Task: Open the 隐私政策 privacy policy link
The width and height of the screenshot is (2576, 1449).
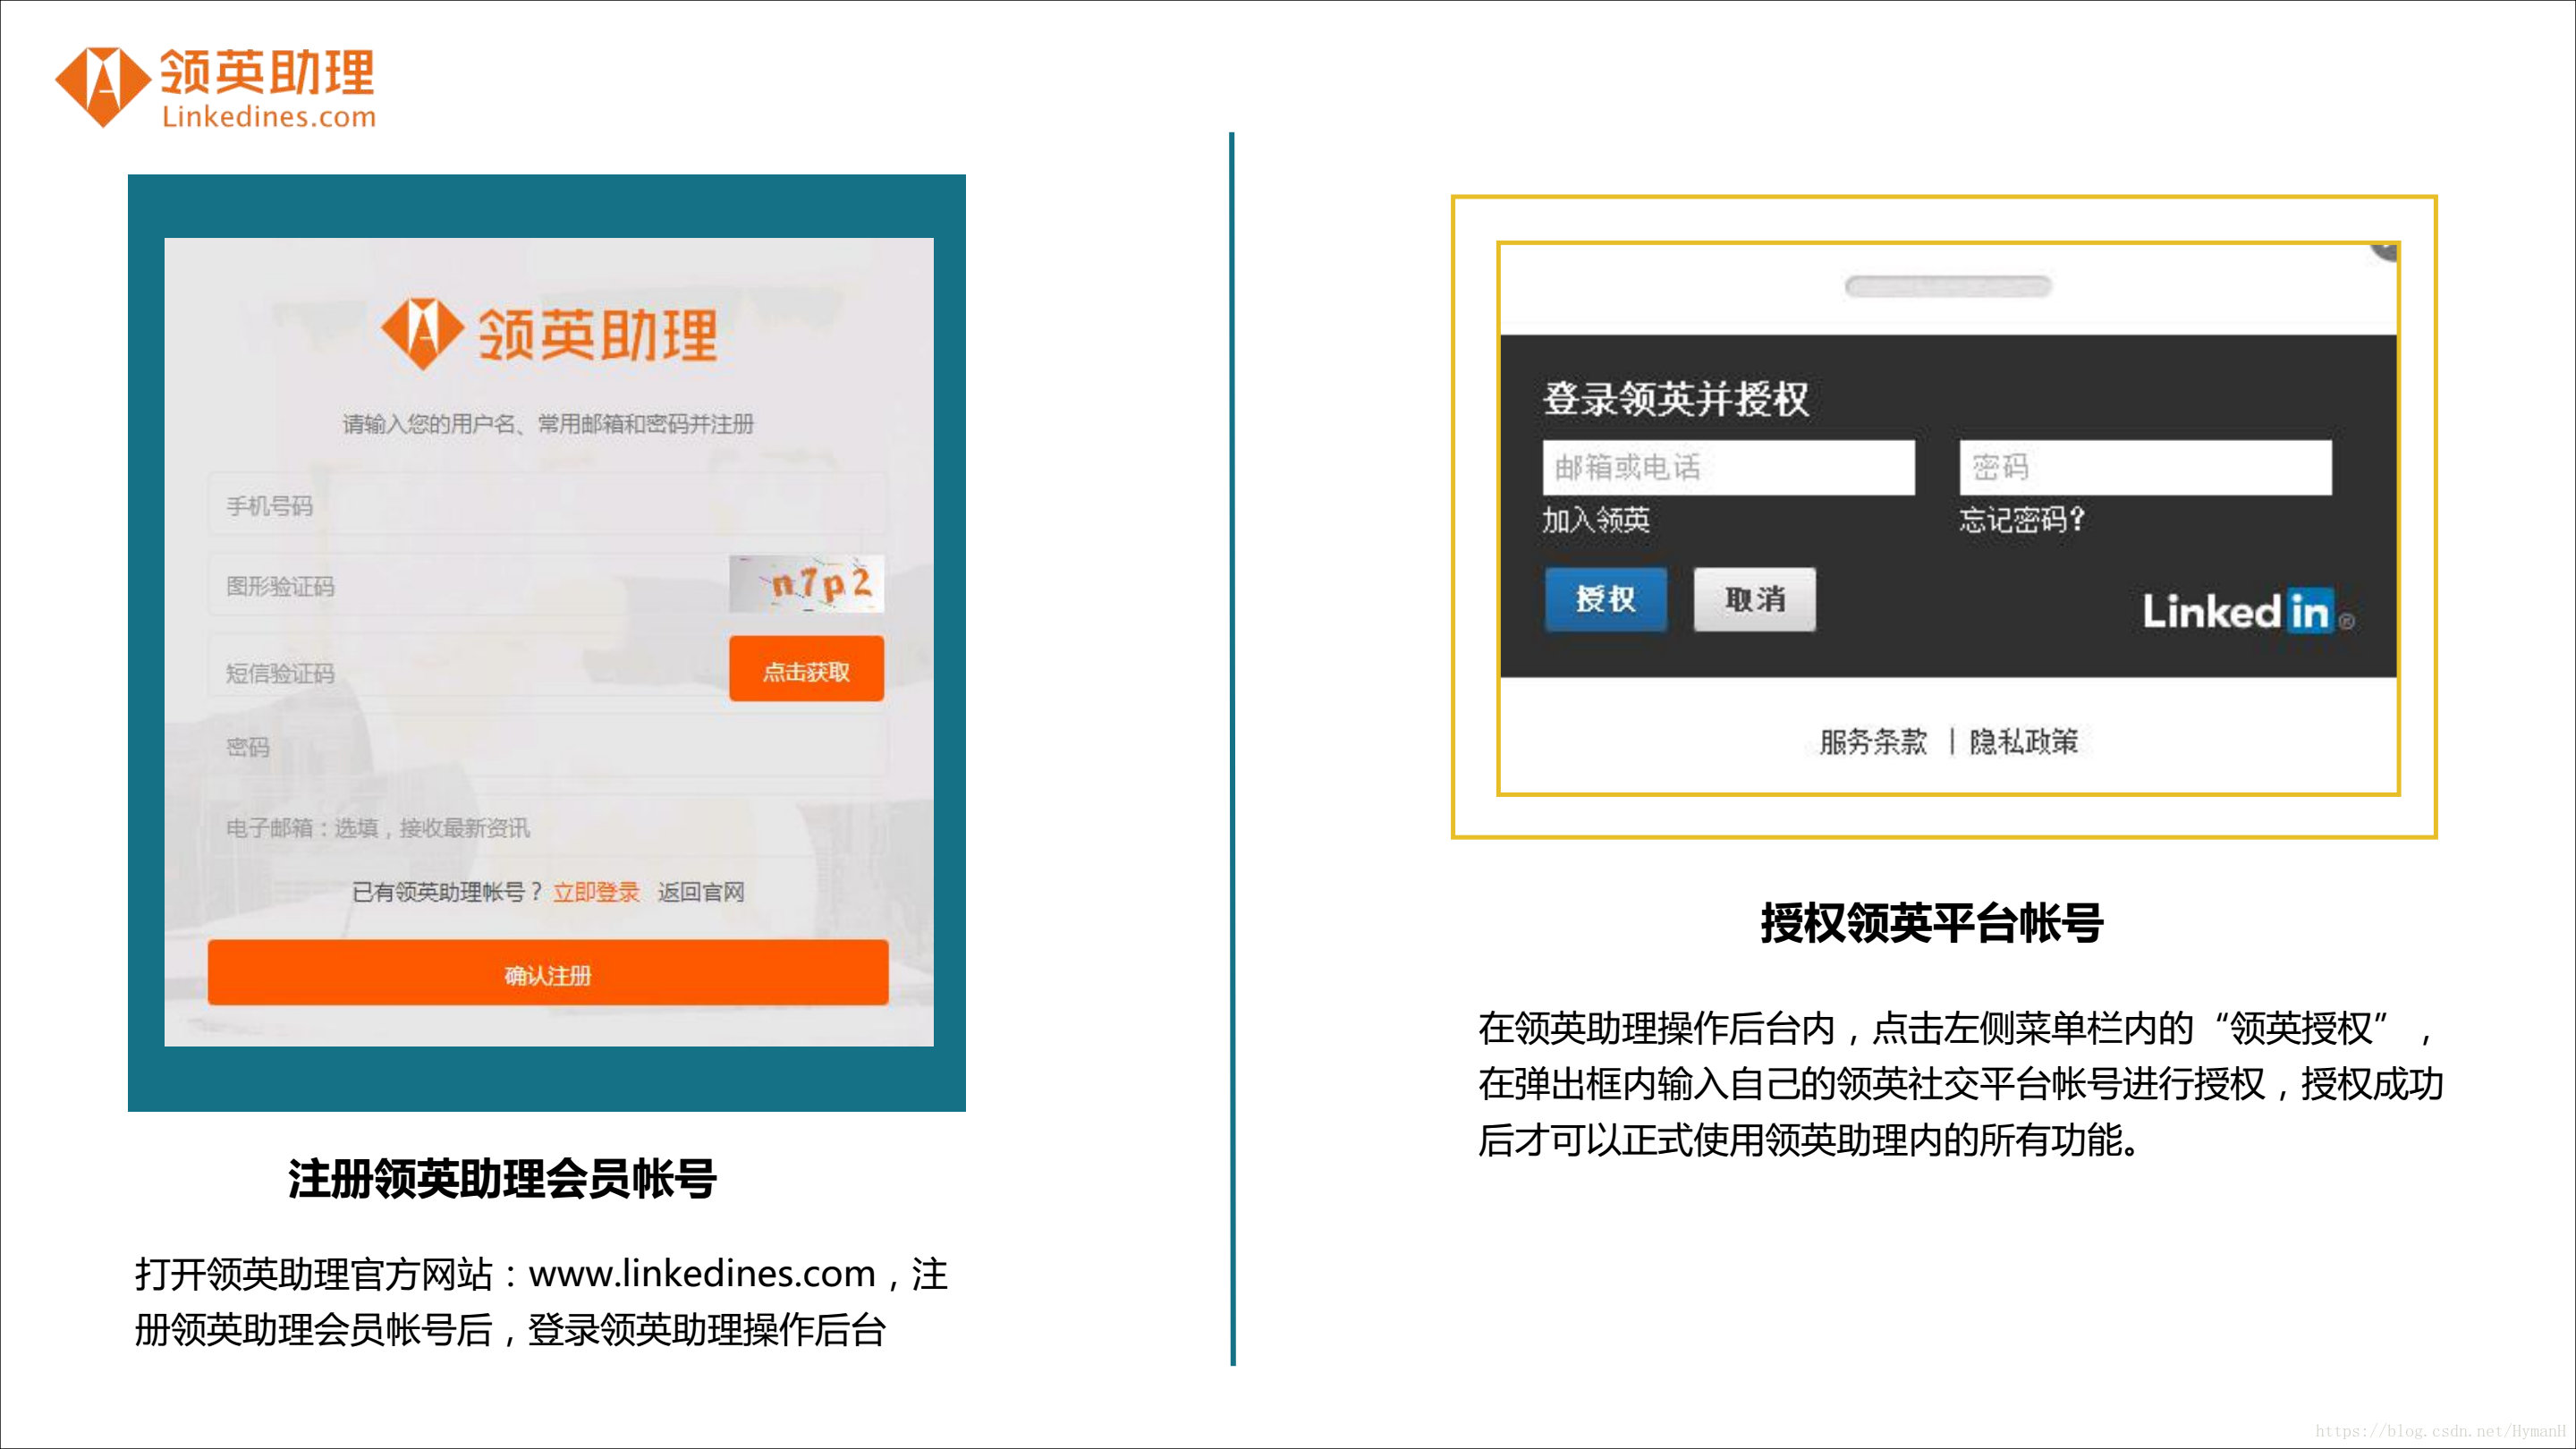Action: coord(2024,741)
